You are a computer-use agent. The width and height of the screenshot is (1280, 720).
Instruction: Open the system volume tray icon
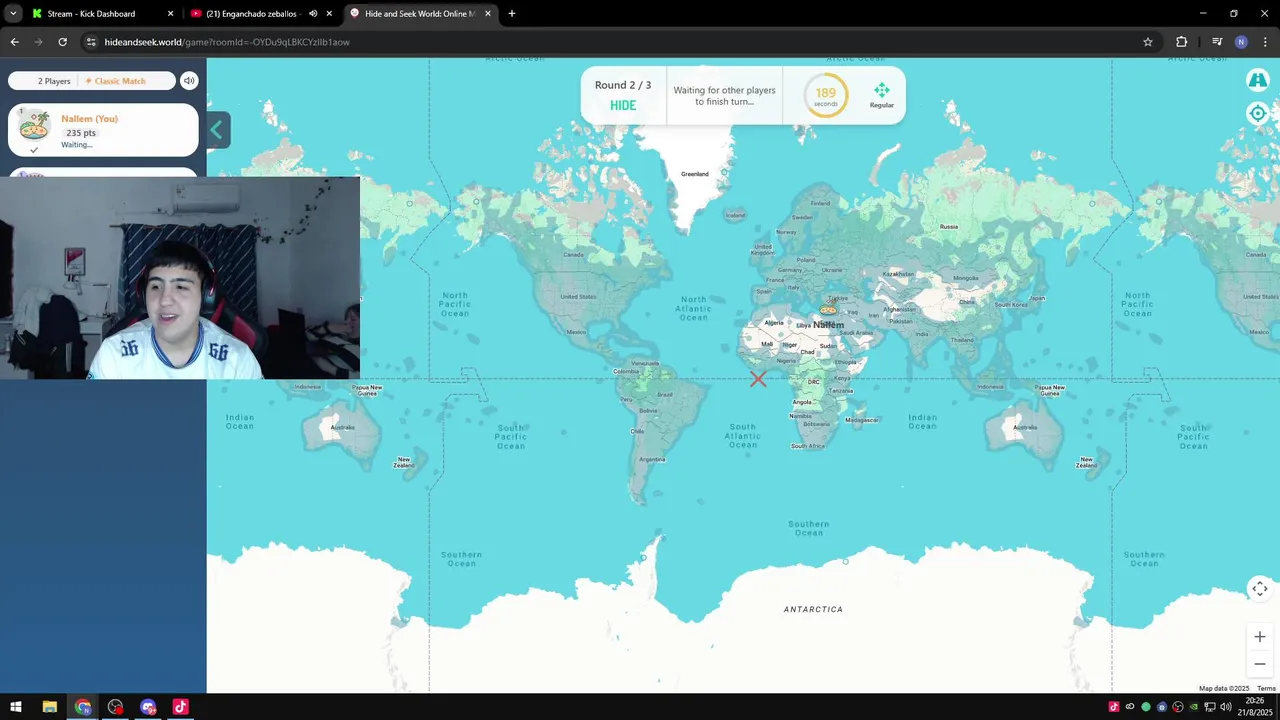point(1226,707)
